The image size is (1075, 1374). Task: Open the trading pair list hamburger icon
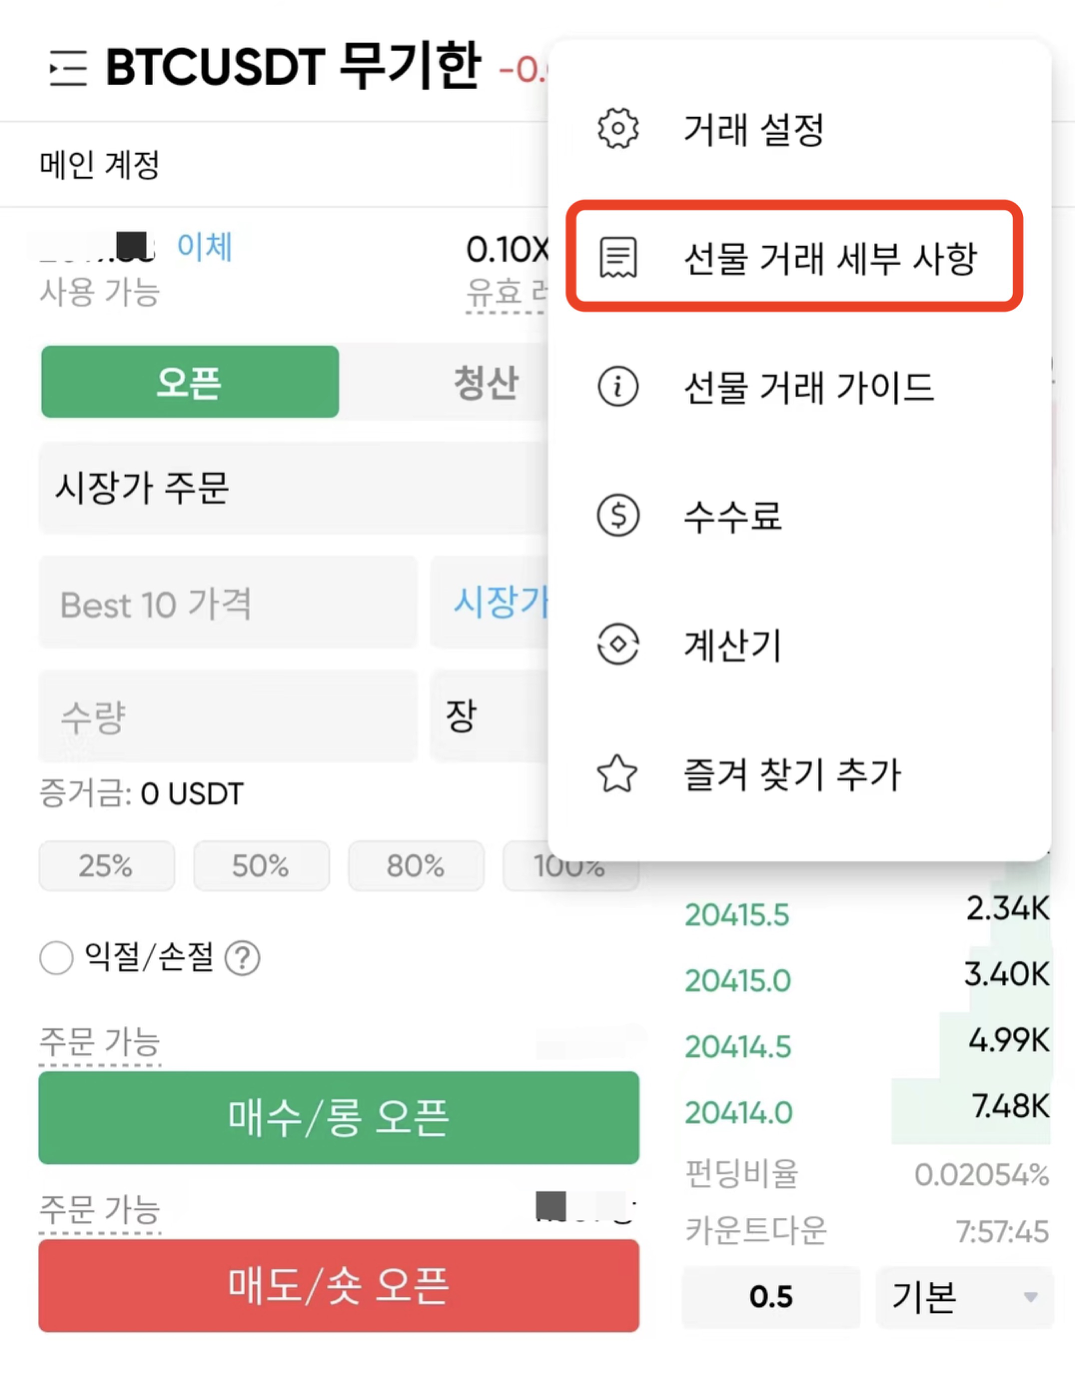click(68, 68)
